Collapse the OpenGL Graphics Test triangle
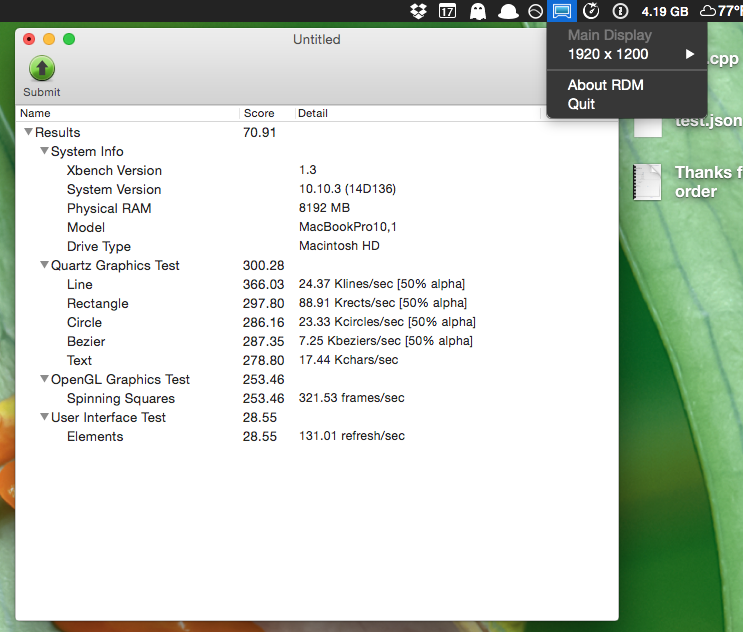 pyautogui.click(x=45, y=379)
